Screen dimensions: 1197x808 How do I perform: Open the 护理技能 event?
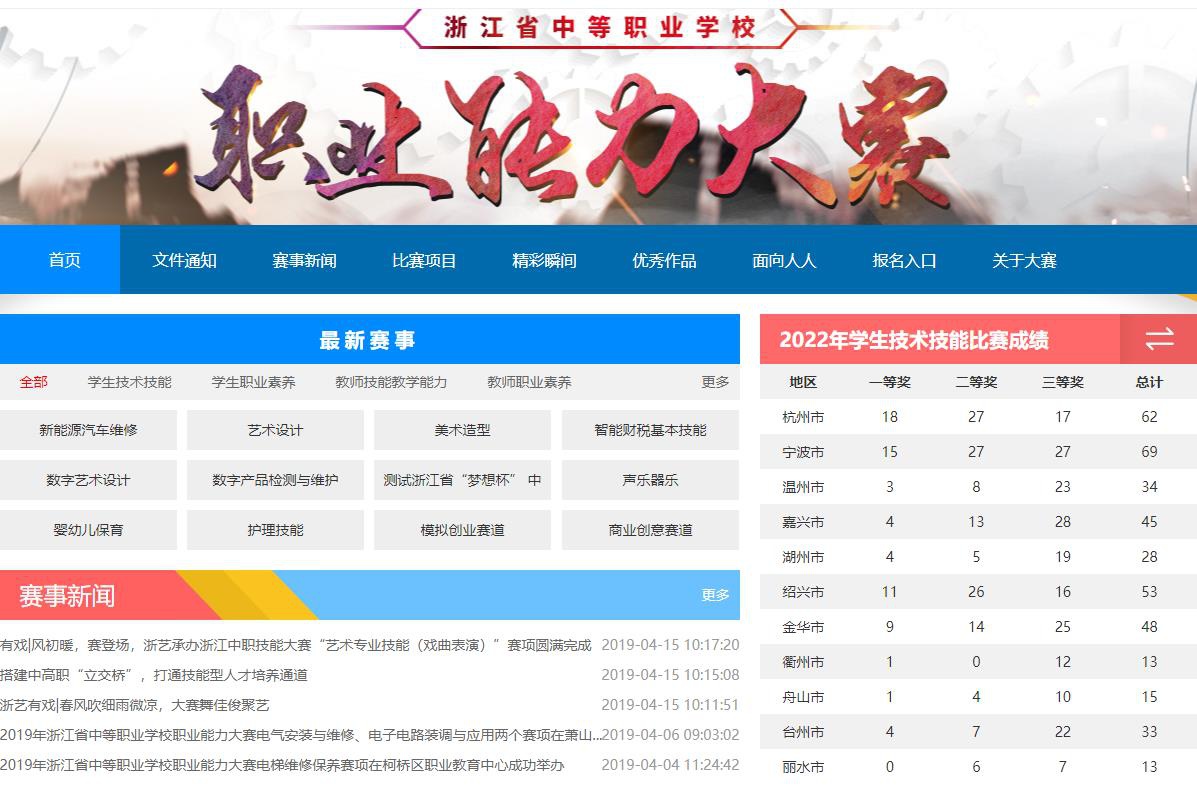(276, 530)
